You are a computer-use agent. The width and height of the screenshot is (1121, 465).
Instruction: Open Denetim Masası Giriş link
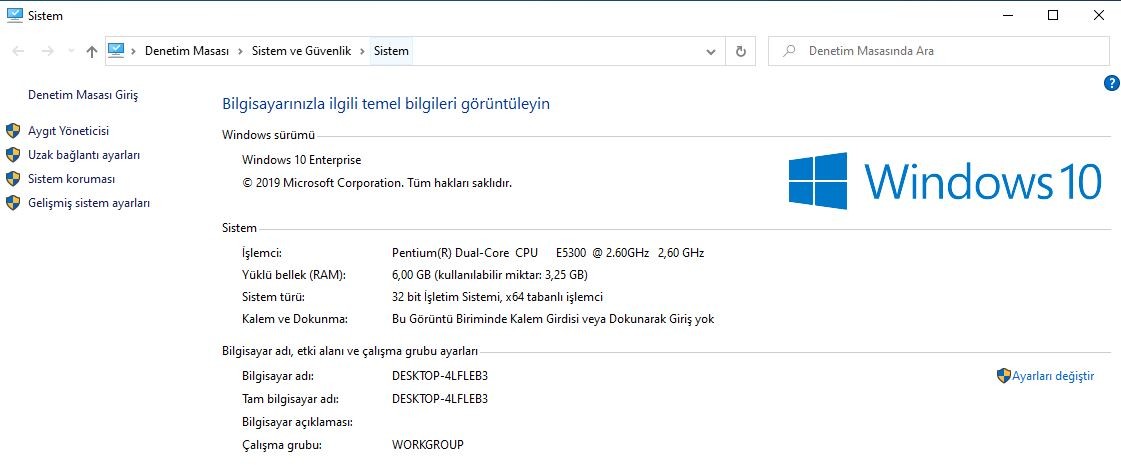tap(83, 95)
